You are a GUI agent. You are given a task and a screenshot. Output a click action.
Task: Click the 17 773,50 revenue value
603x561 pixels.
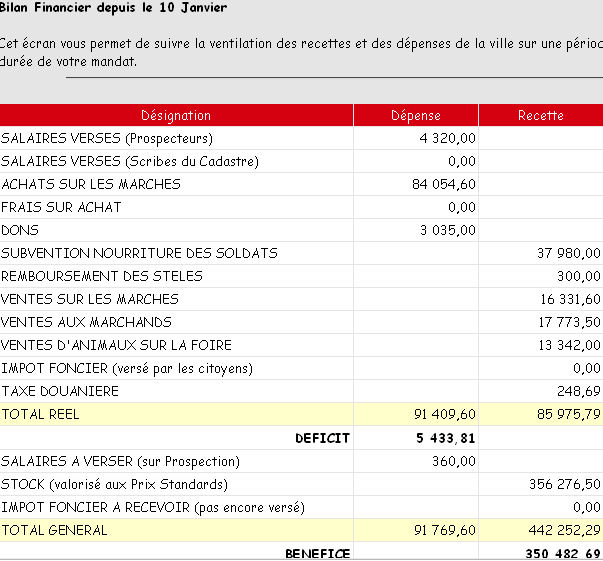coord(570,322)
